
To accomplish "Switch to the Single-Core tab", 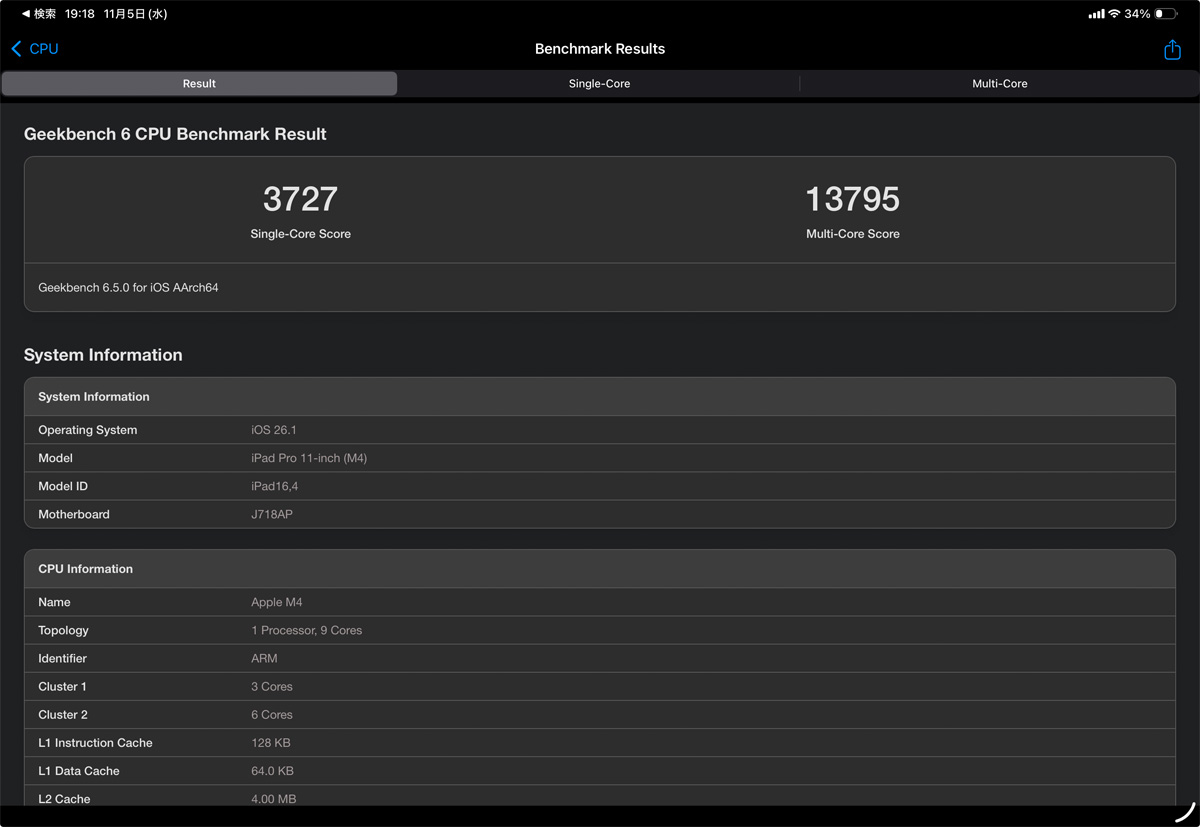I will 599,84.
